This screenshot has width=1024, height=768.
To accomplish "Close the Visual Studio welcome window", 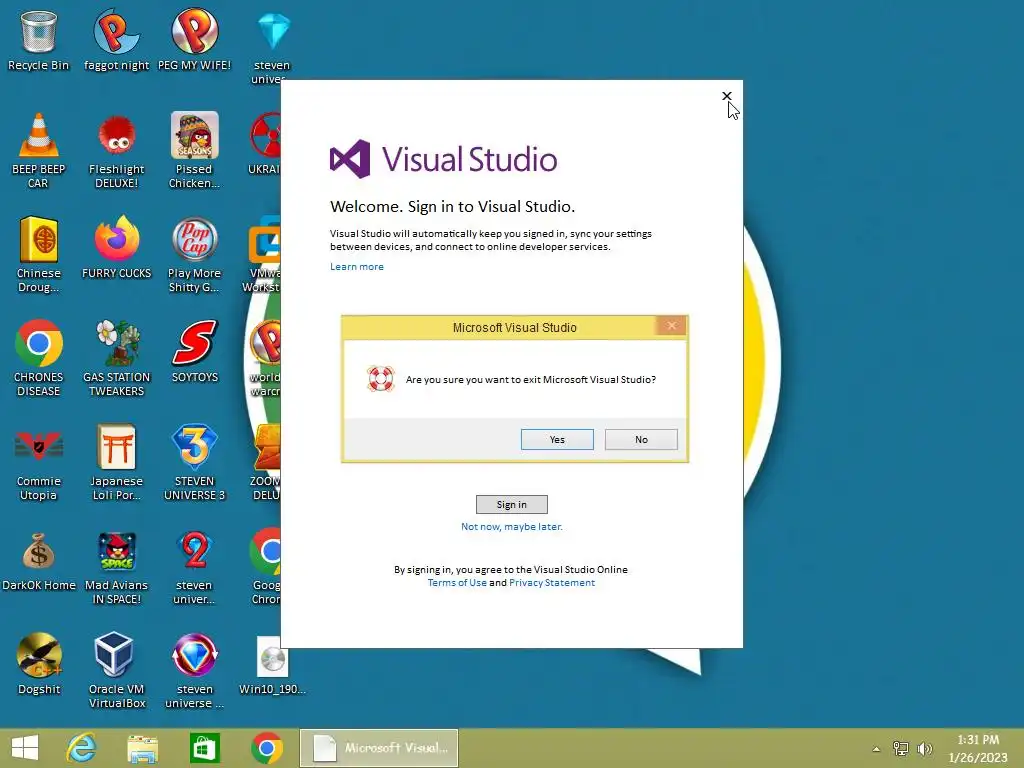I will pos(726,96).
